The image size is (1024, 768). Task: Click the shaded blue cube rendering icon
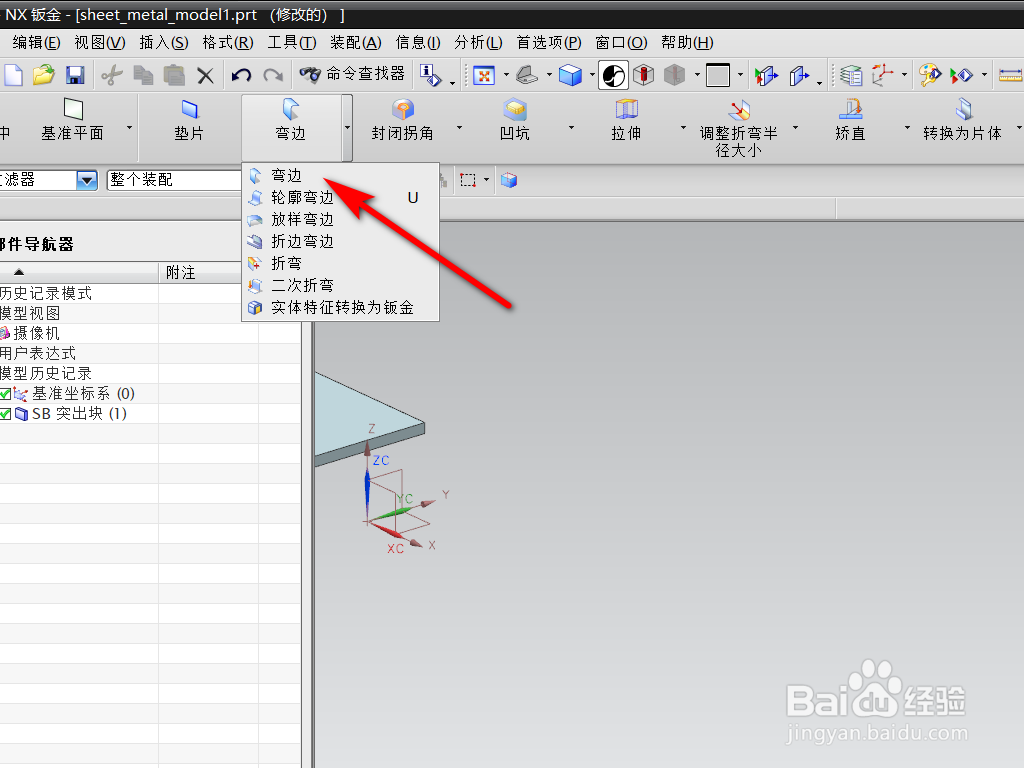point(570,75)
